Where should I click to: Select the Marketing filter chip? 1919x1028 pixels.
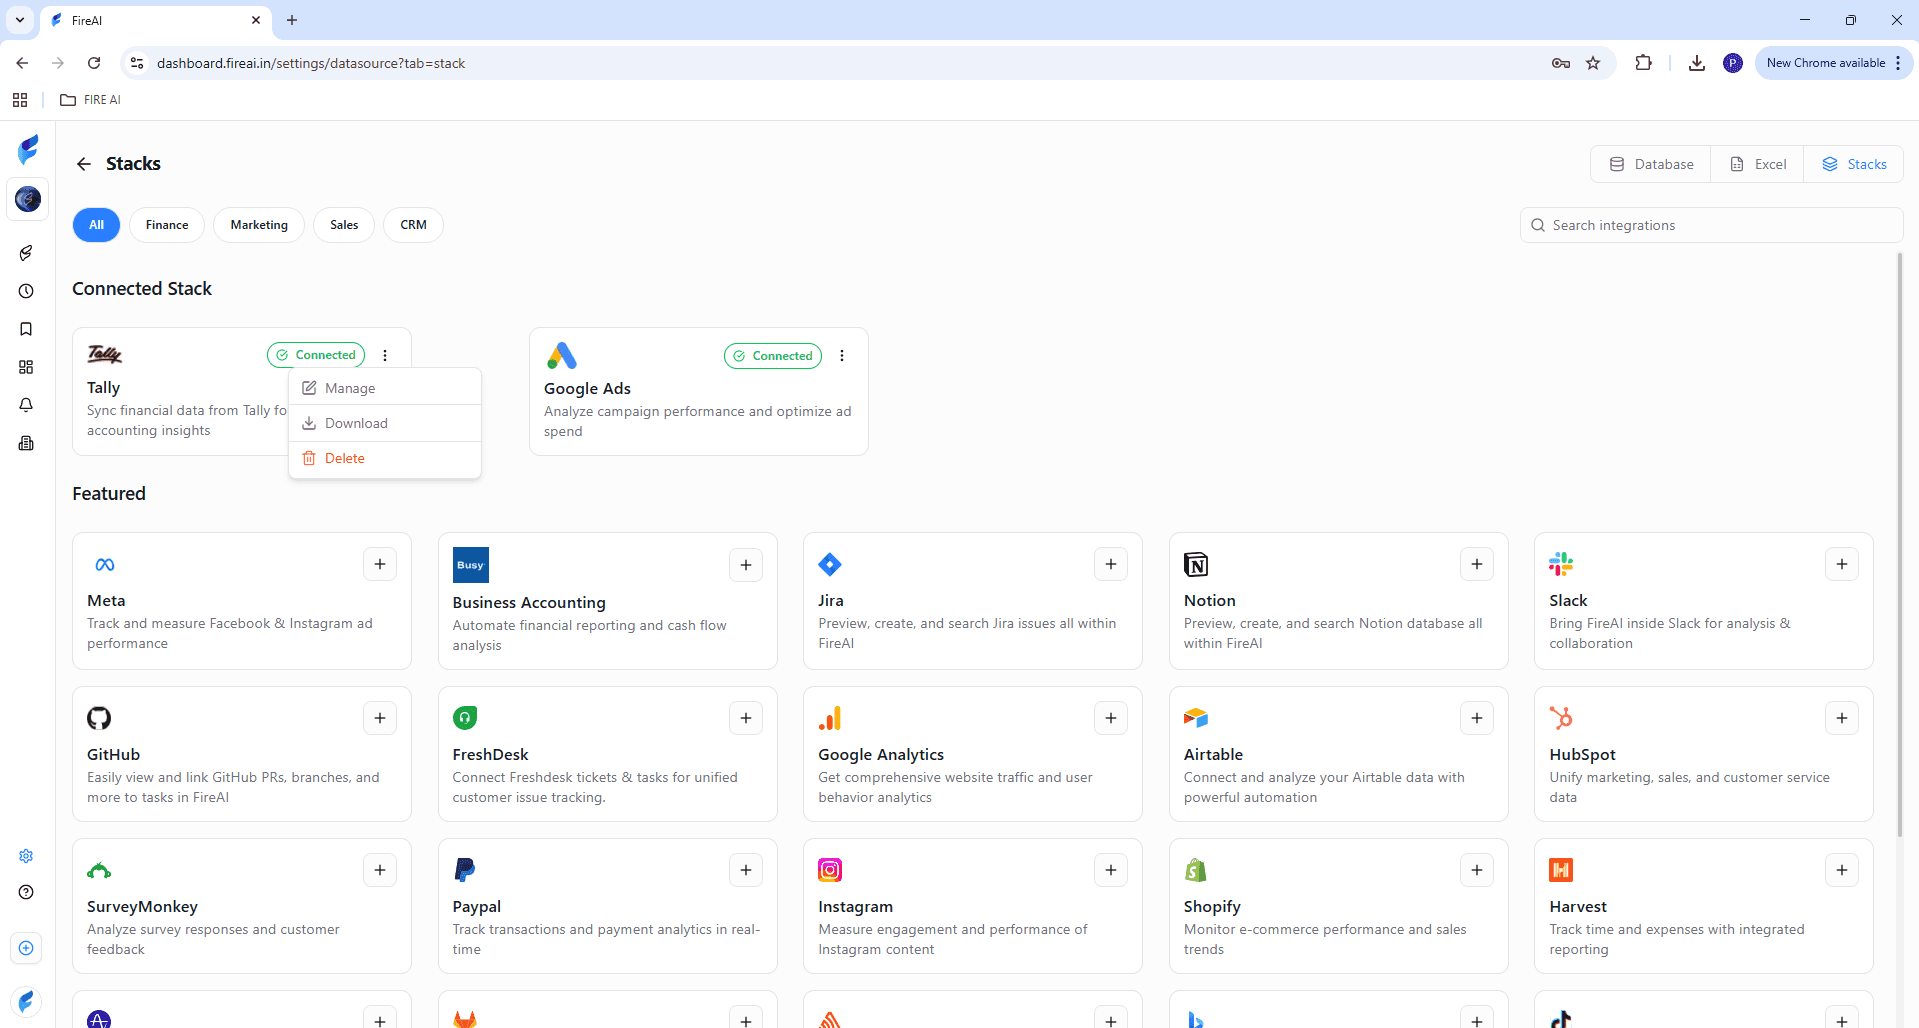point(259,225)
